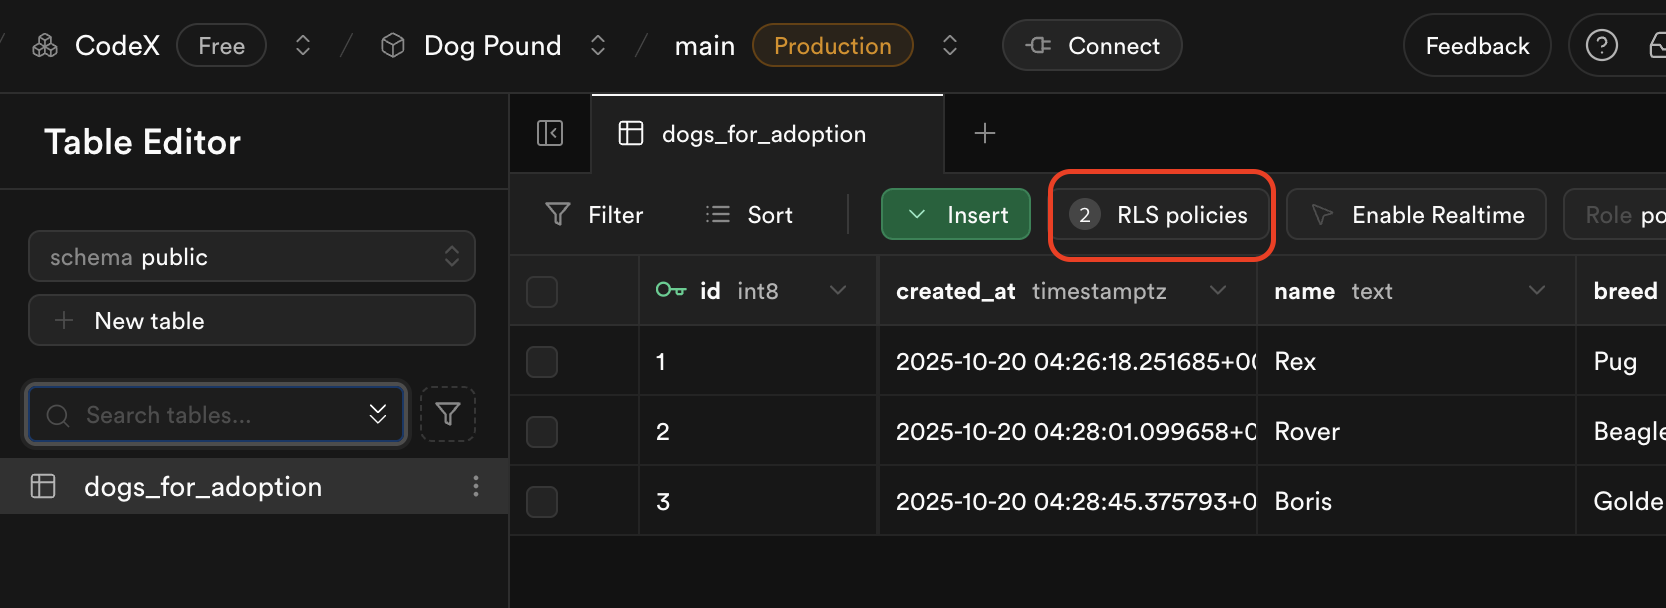Sort the table rows
This screenshot has width=1666, height=608.
[x=749, y=215]
